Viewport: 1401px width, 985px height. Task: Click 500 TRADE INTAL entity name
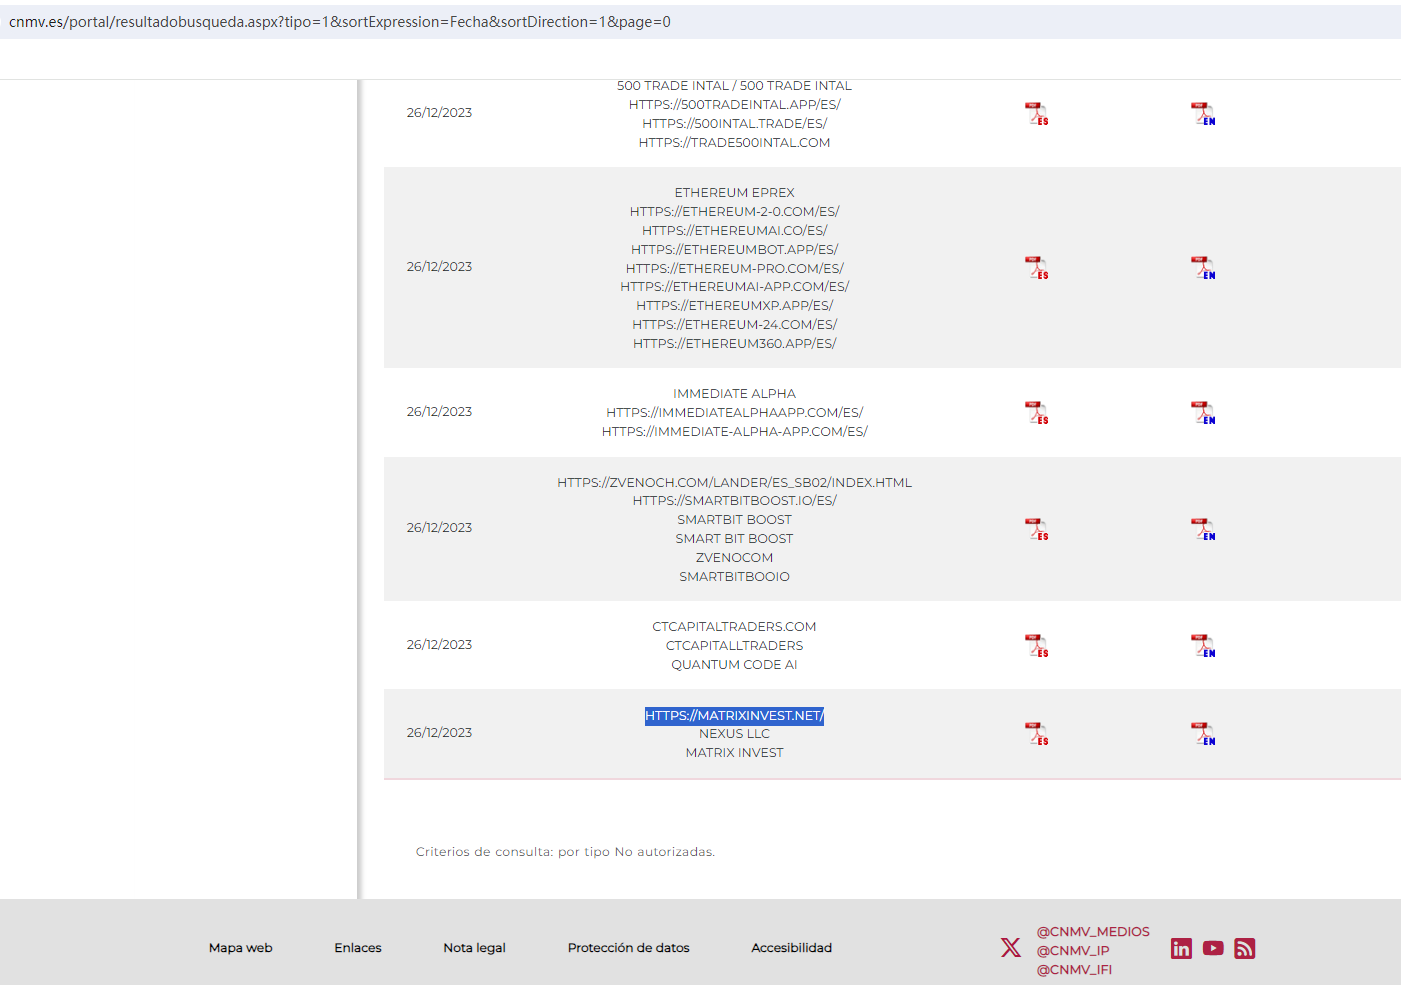point(734,86)
